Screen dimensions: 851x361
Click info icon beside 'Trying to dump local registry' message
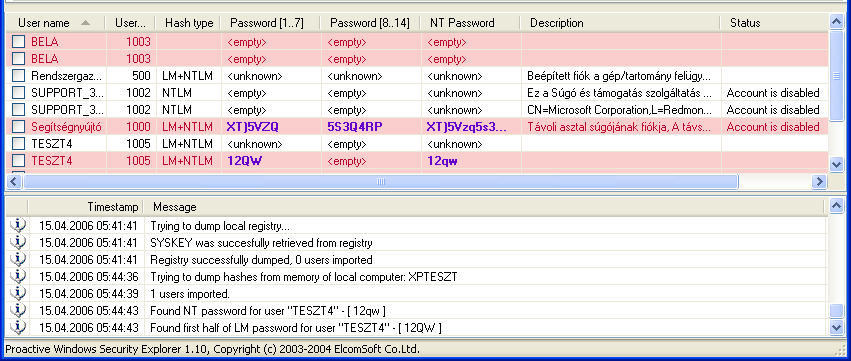[18, 226]
